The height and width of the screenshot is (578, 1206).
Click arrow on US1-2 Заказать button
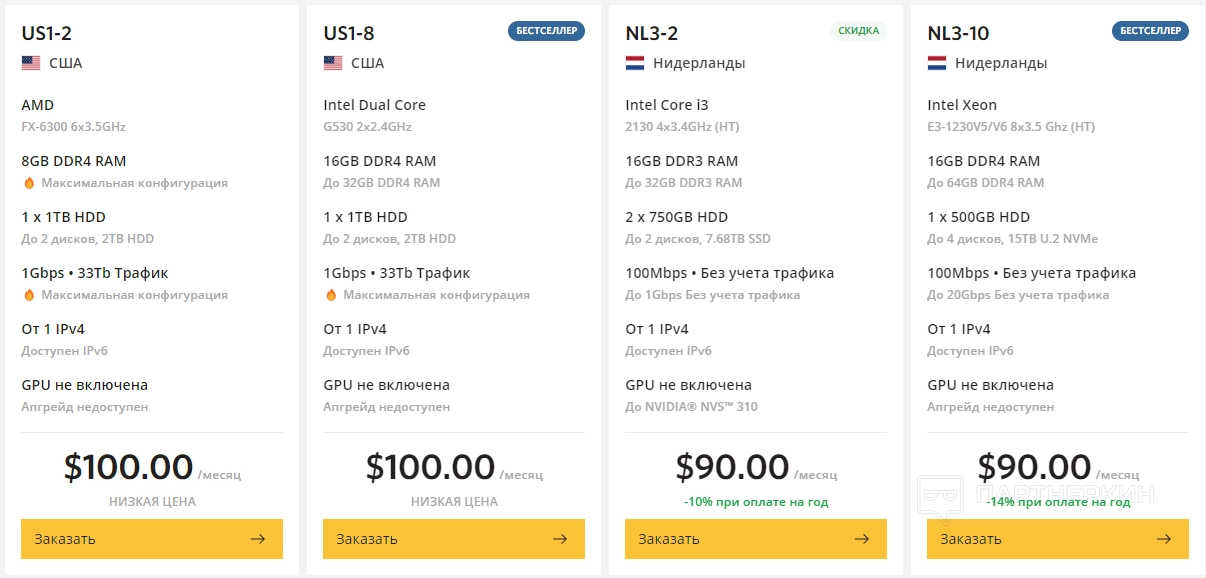tap(258, 539)
